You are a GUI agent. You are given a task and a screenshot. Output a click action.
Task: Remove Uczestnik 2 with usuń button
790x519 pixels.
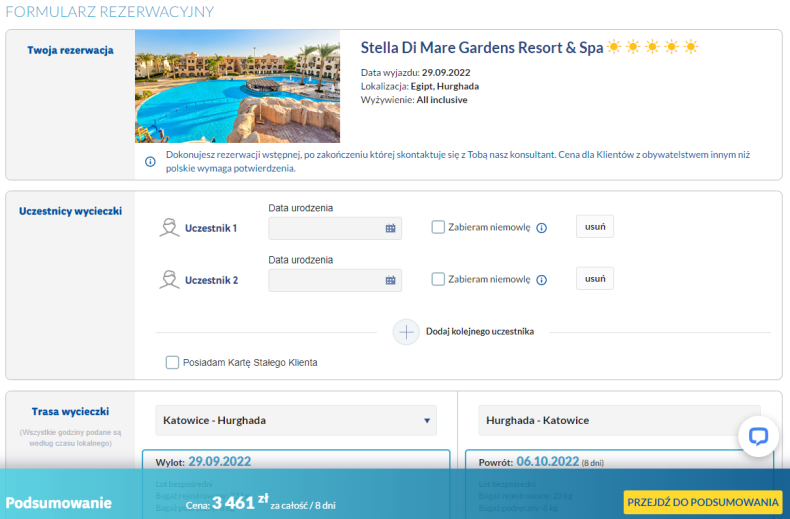pos(595,279)
